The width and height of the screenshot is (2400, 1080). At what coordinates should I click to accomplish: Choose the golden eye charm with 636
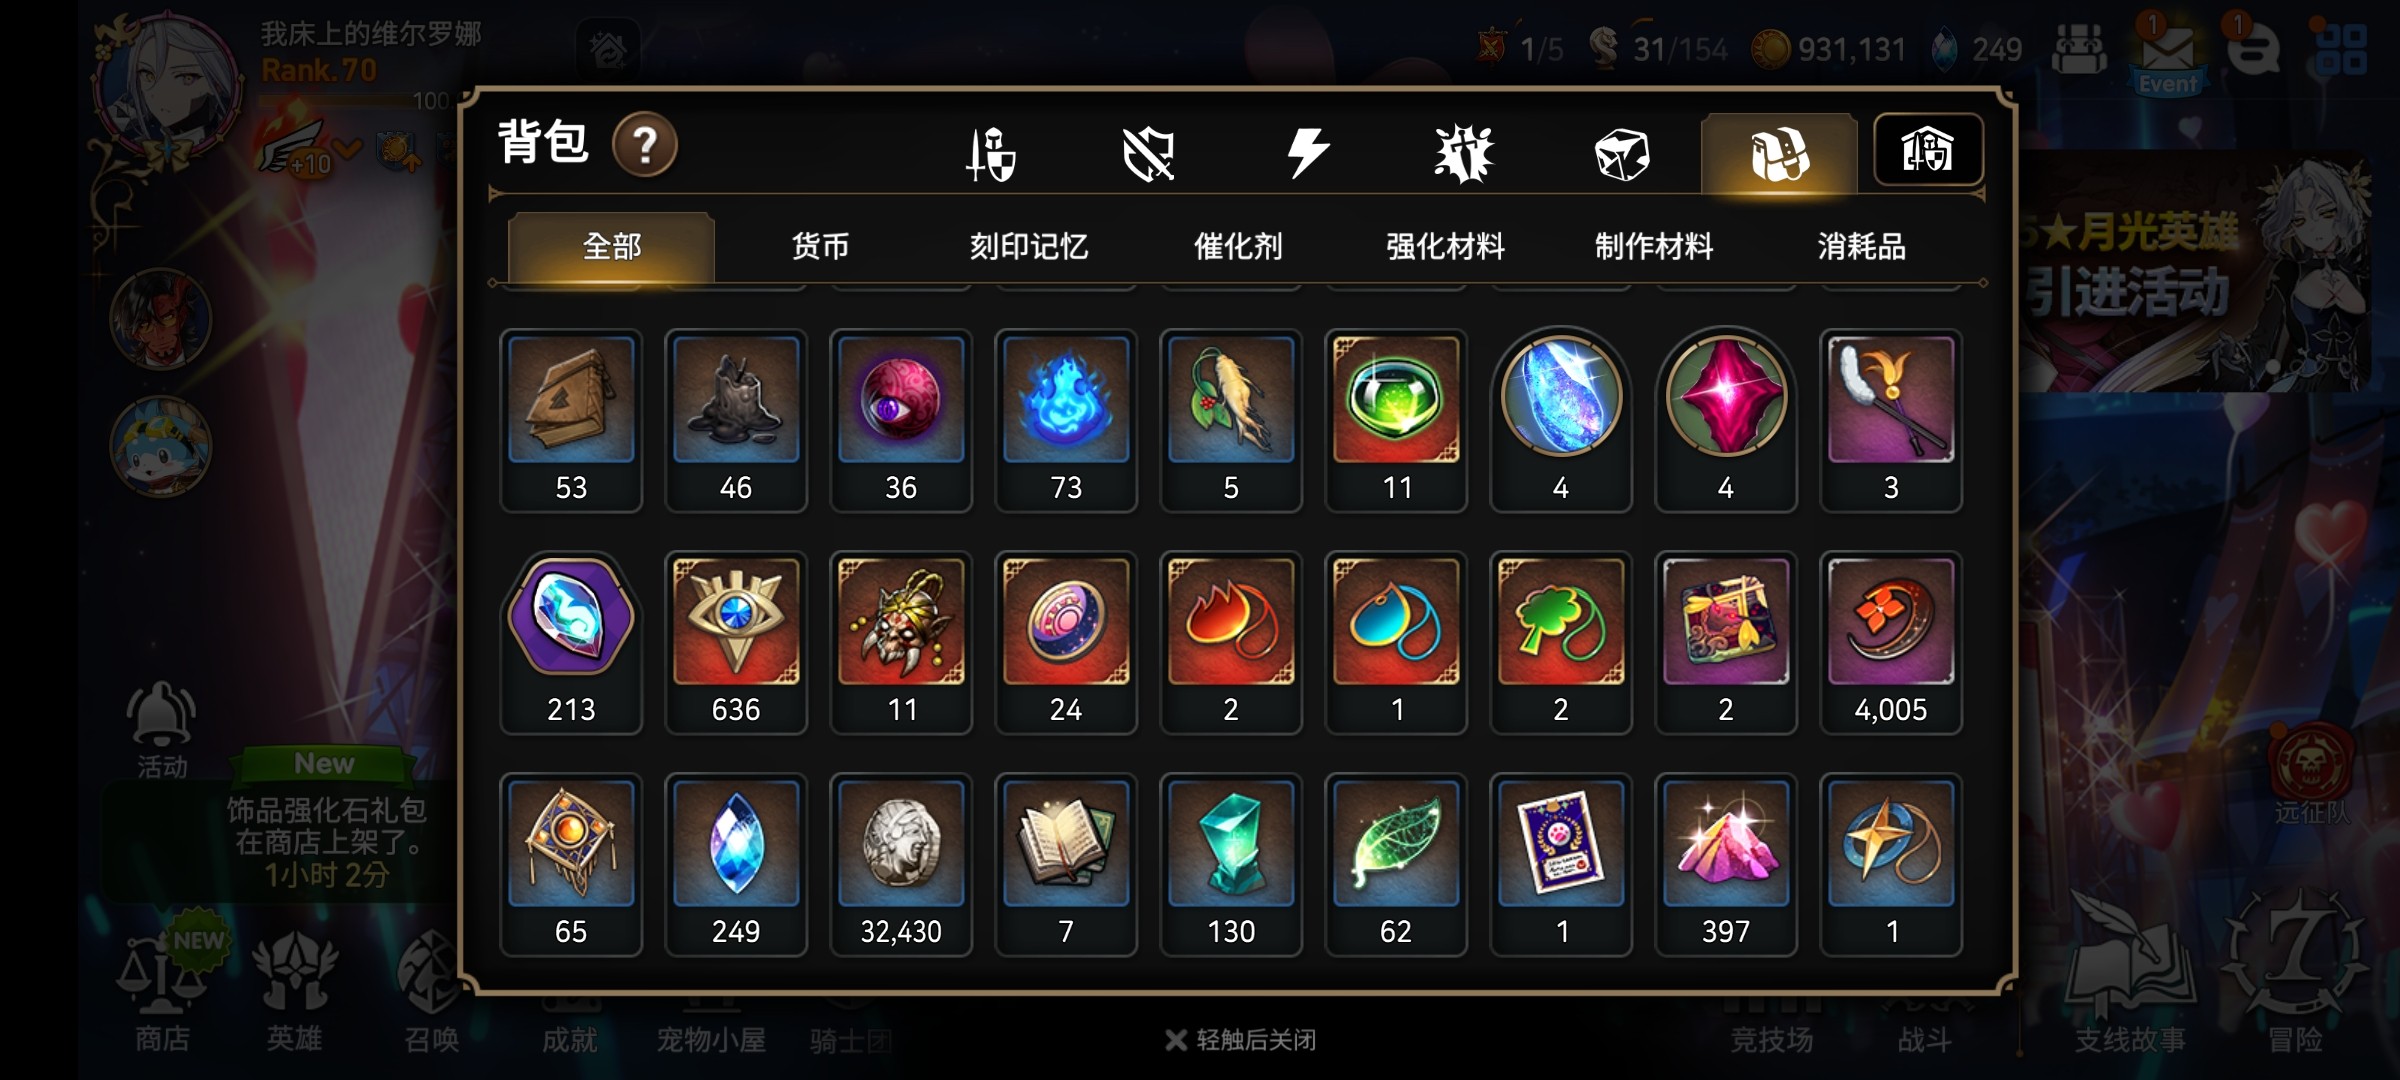coord(736,642)
